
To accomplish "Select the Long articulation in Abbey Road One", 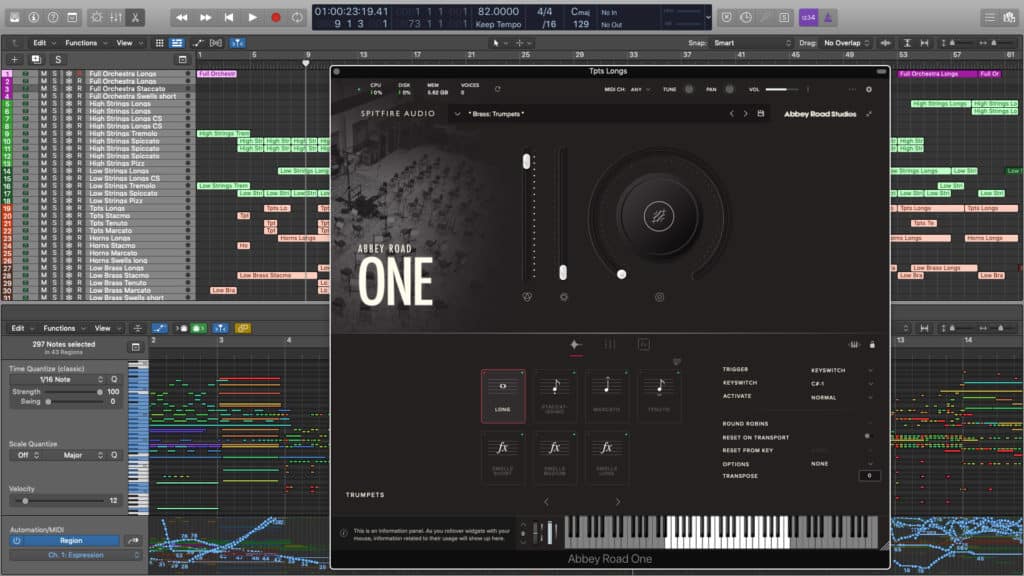I will point(504,395).
